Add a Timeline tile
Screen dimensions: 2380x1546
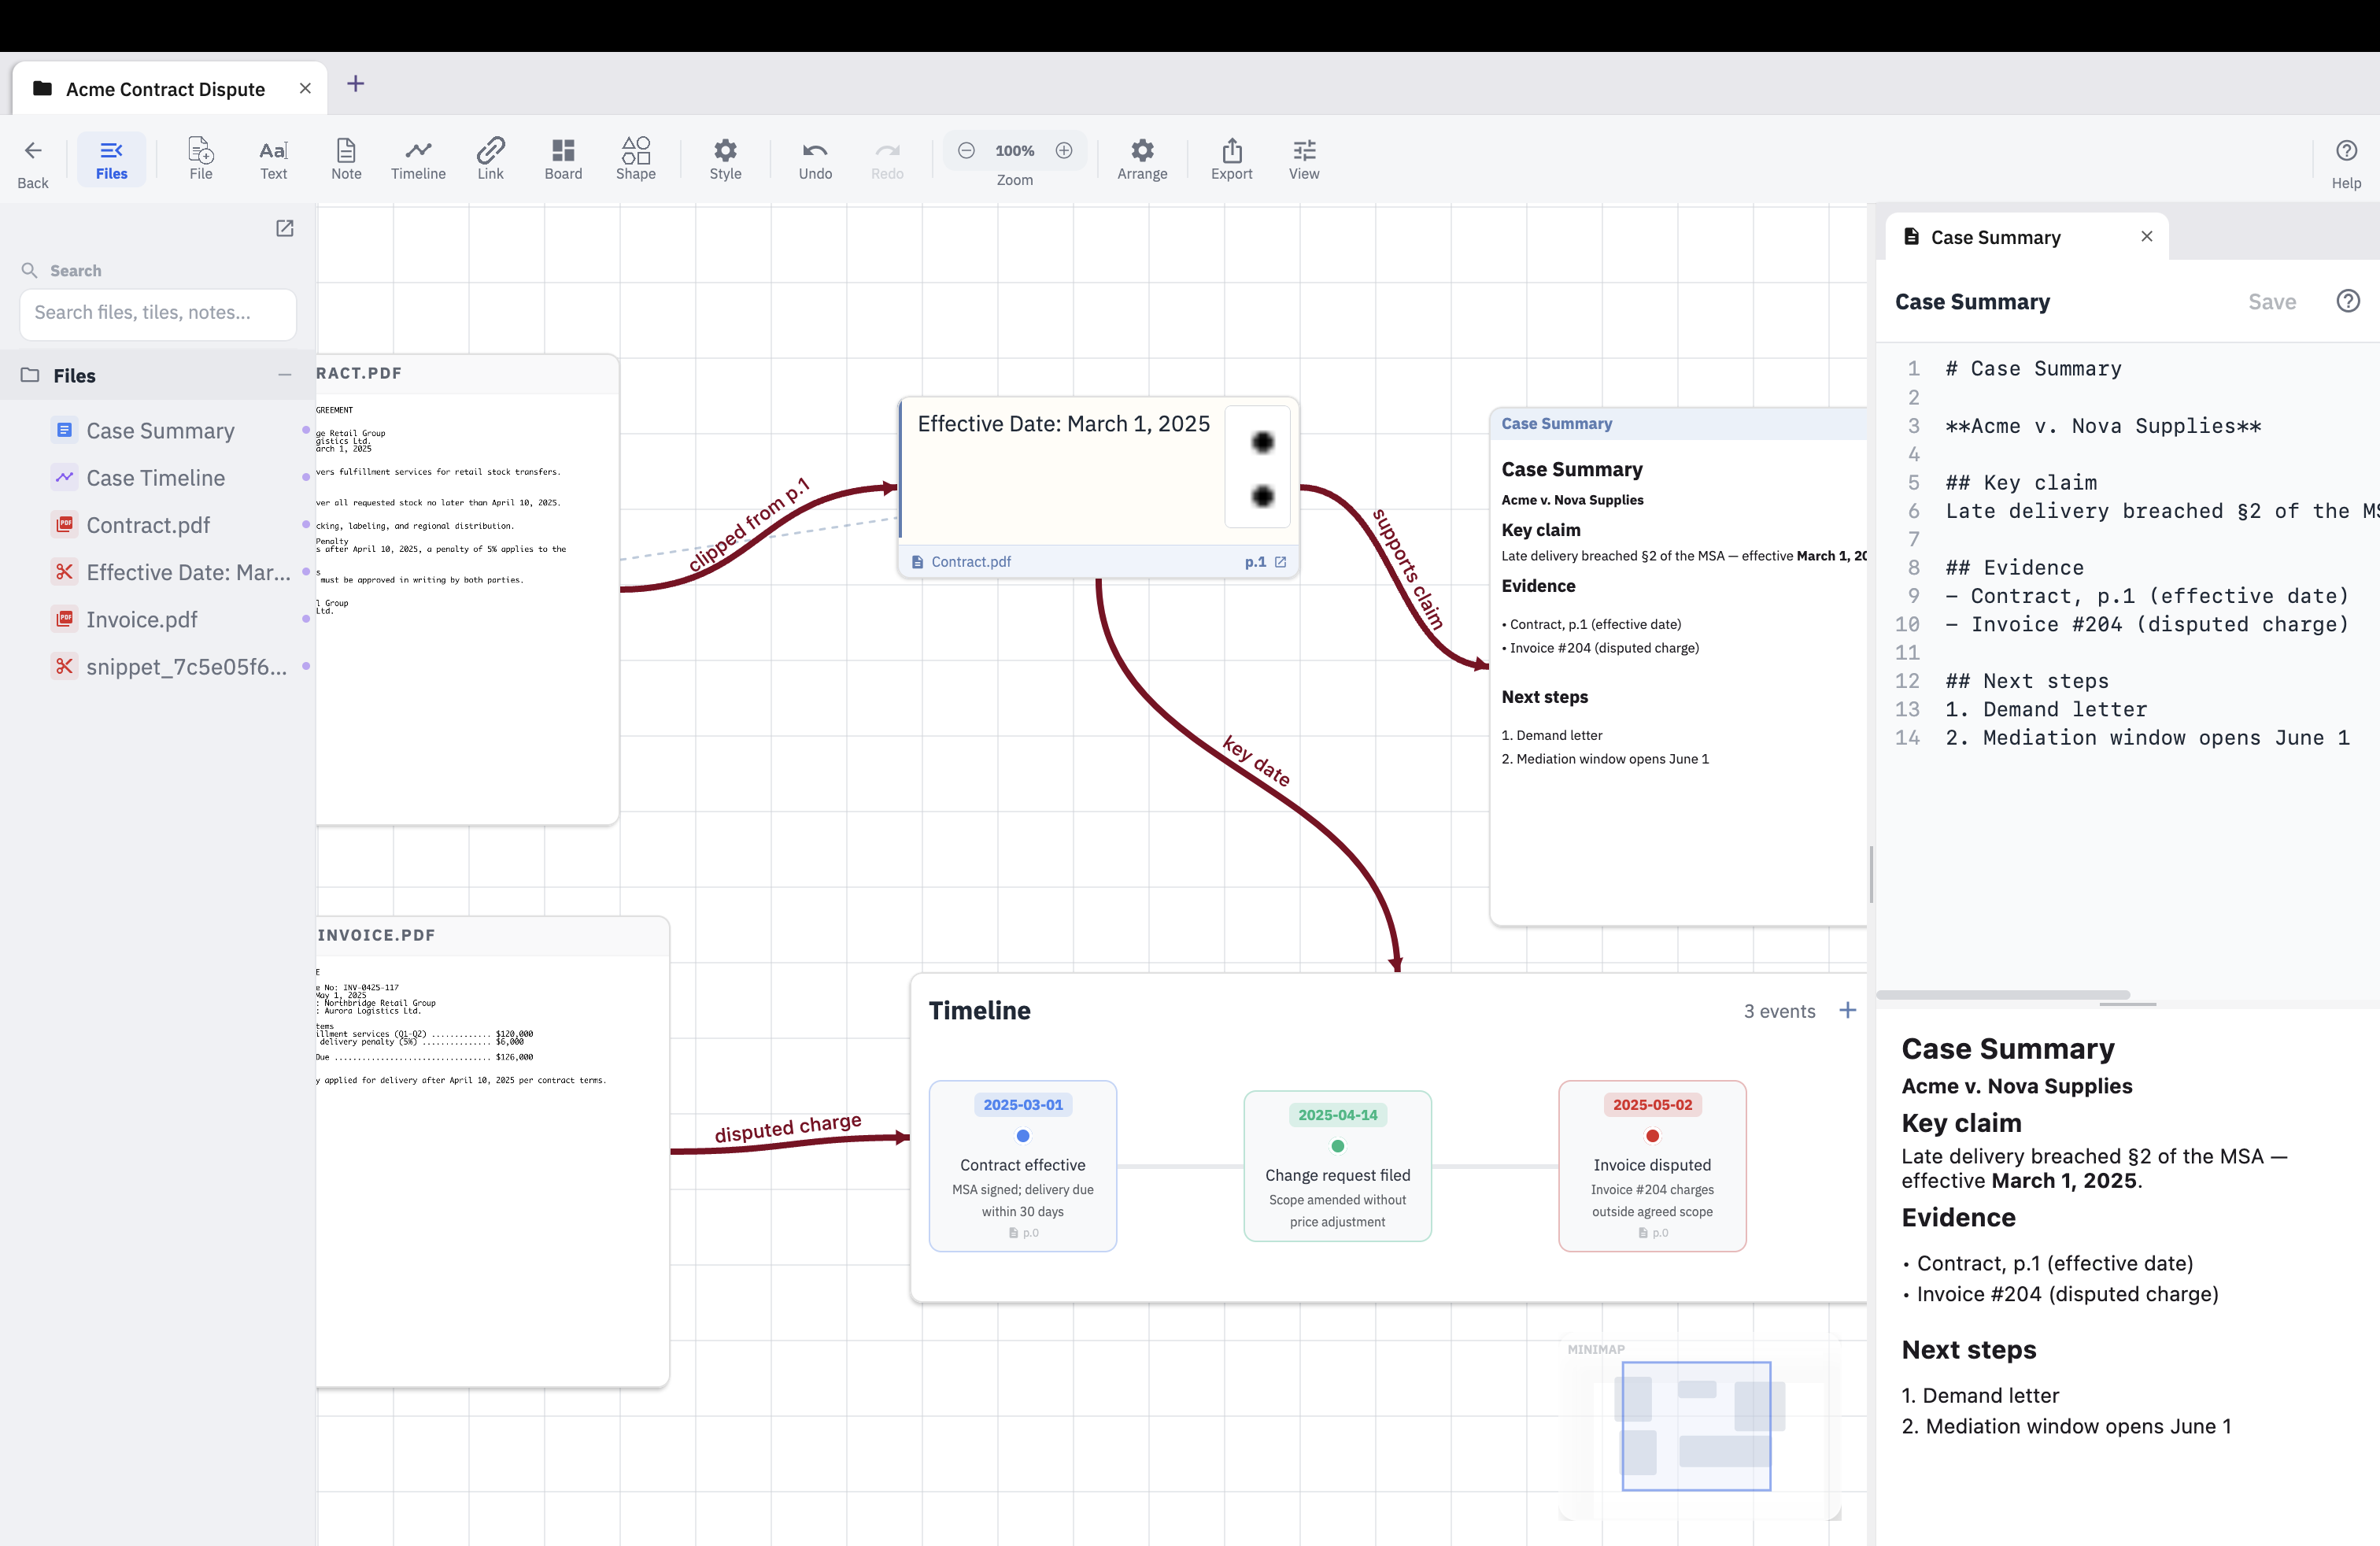418,160
